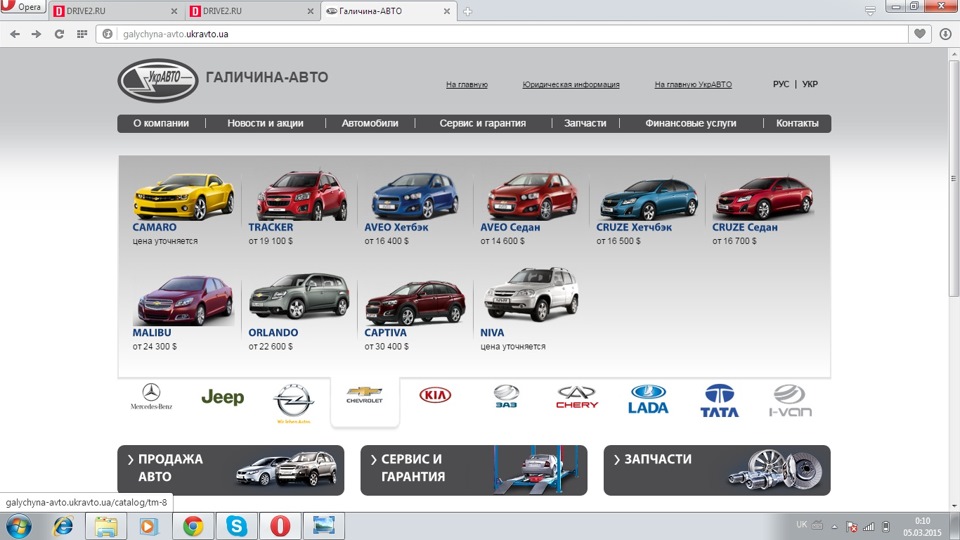Choose the Jeep brand logo

click(x=222, y=397)
